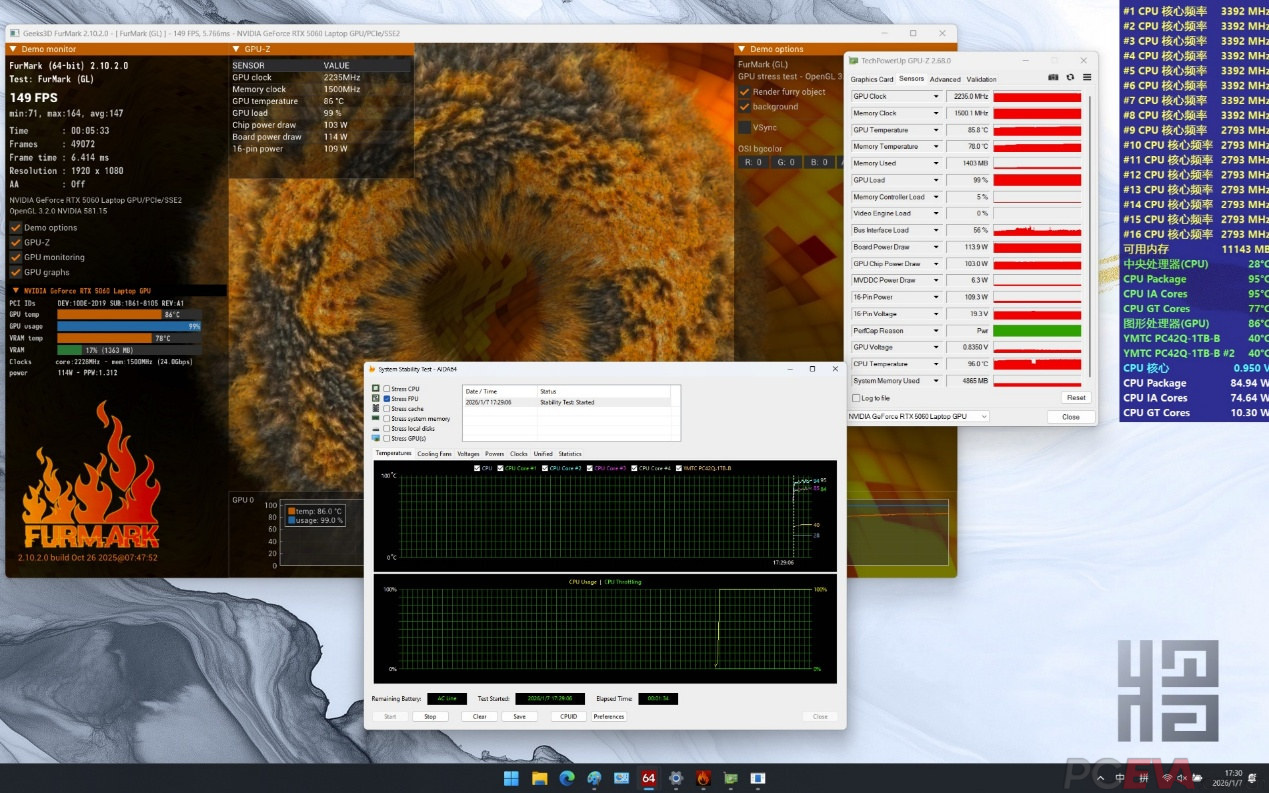This screenshot has width=1269, height=793.
Task: Enable the Stress CPU checkbox
Action: coord(387,389)
